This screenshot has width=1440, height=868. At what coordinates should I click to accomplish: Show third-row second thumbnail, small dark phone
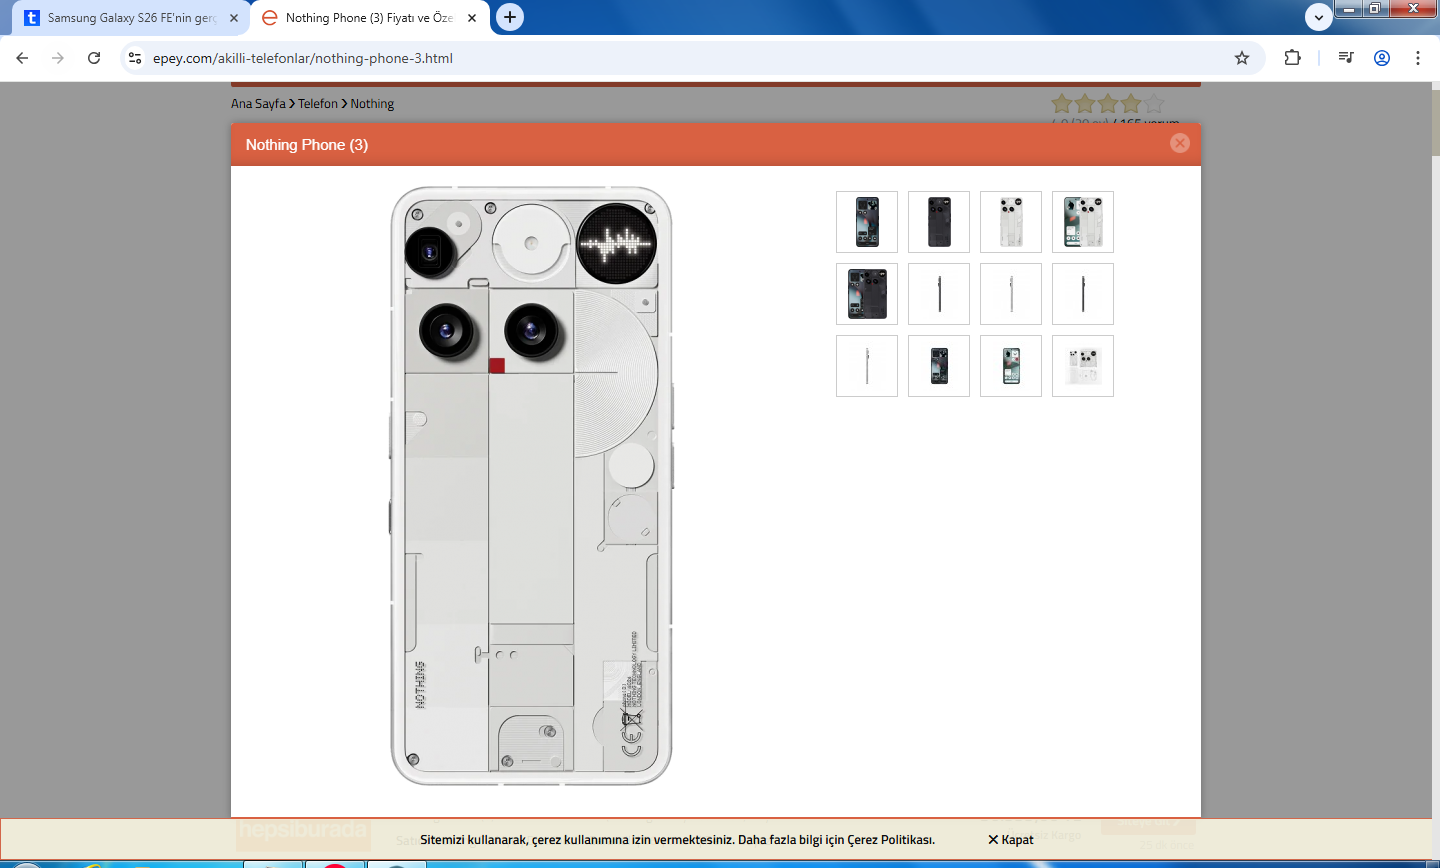(939, 366)
